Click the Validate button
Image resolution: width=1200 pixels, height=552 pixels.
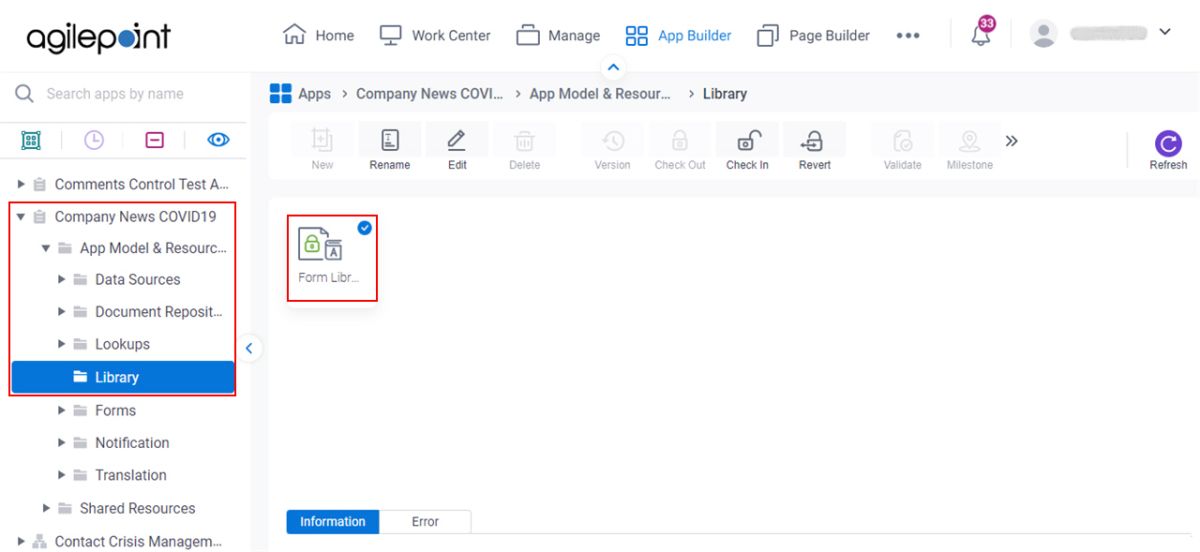[902, 149]
